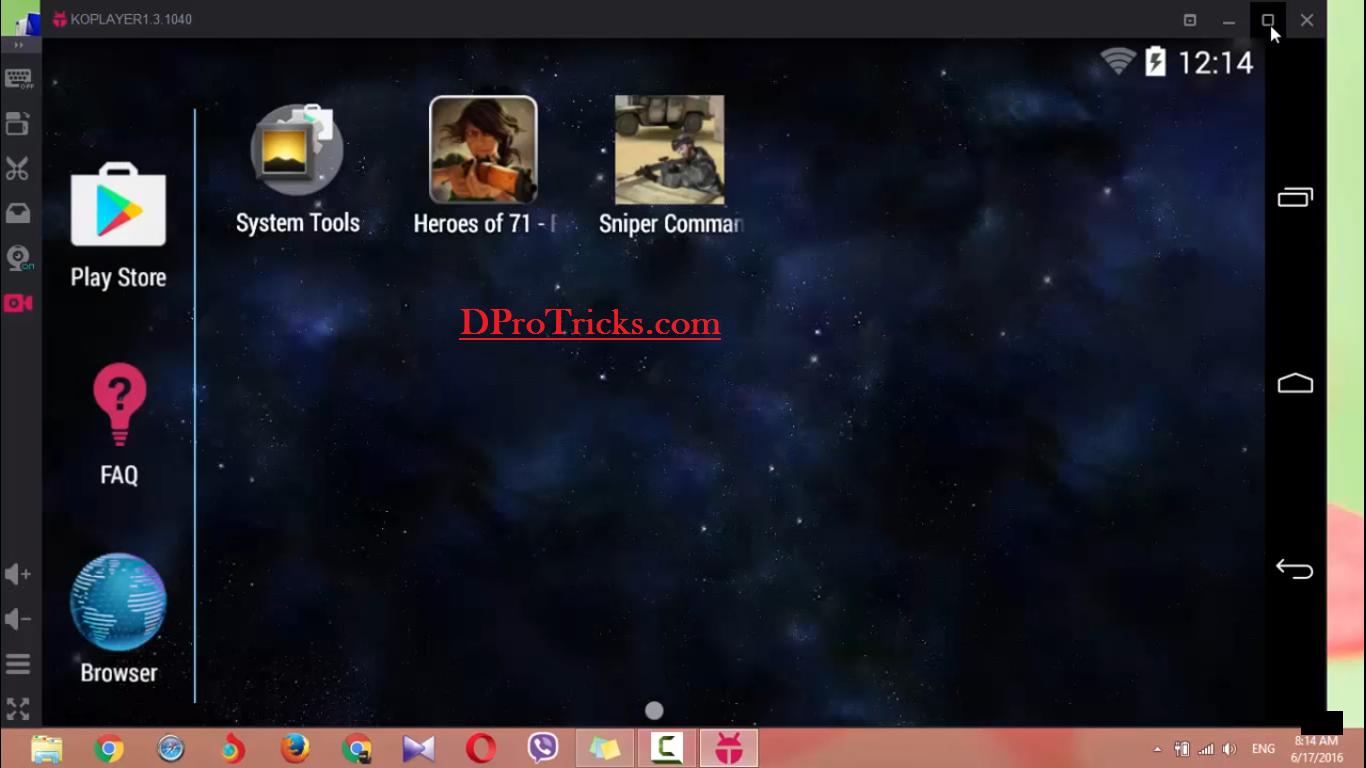1366x768 pixels.
Task: Open the Play Store app
Action: pos(118,226)
